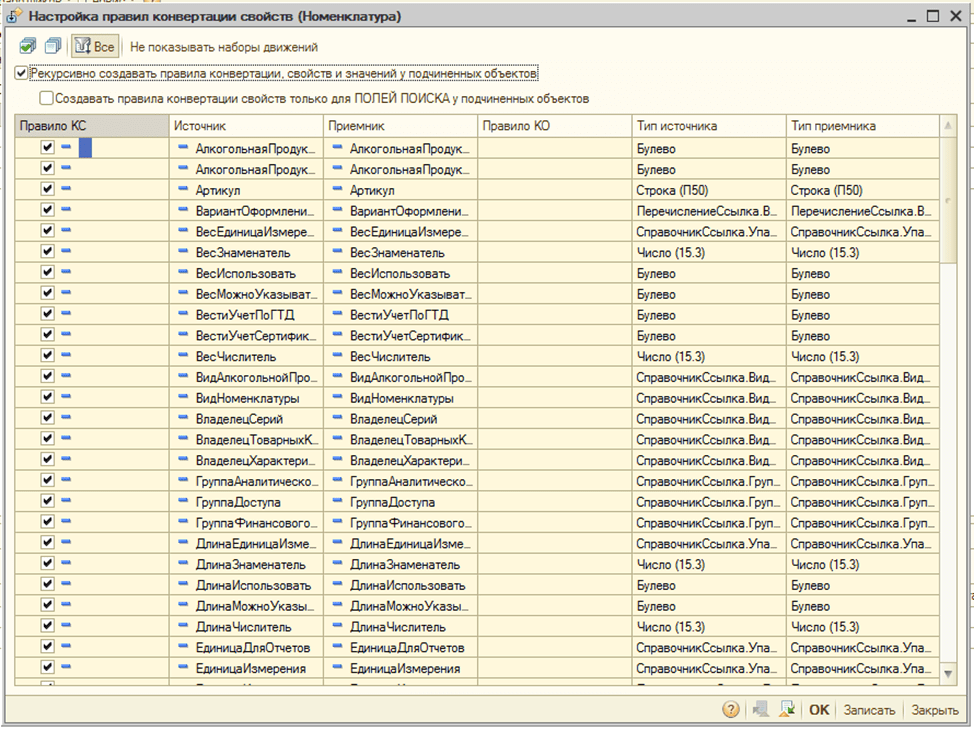This screenshot has height=731, width=974.
Task: Click the Записать button
Action: click(867, 710)
